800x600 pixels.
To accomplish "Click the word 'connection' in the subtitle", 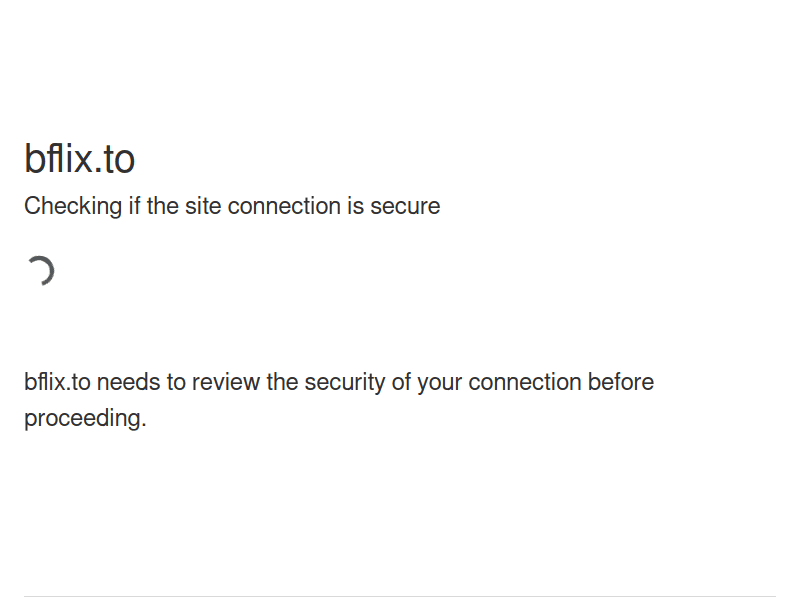I will click(x=284, y=207).
